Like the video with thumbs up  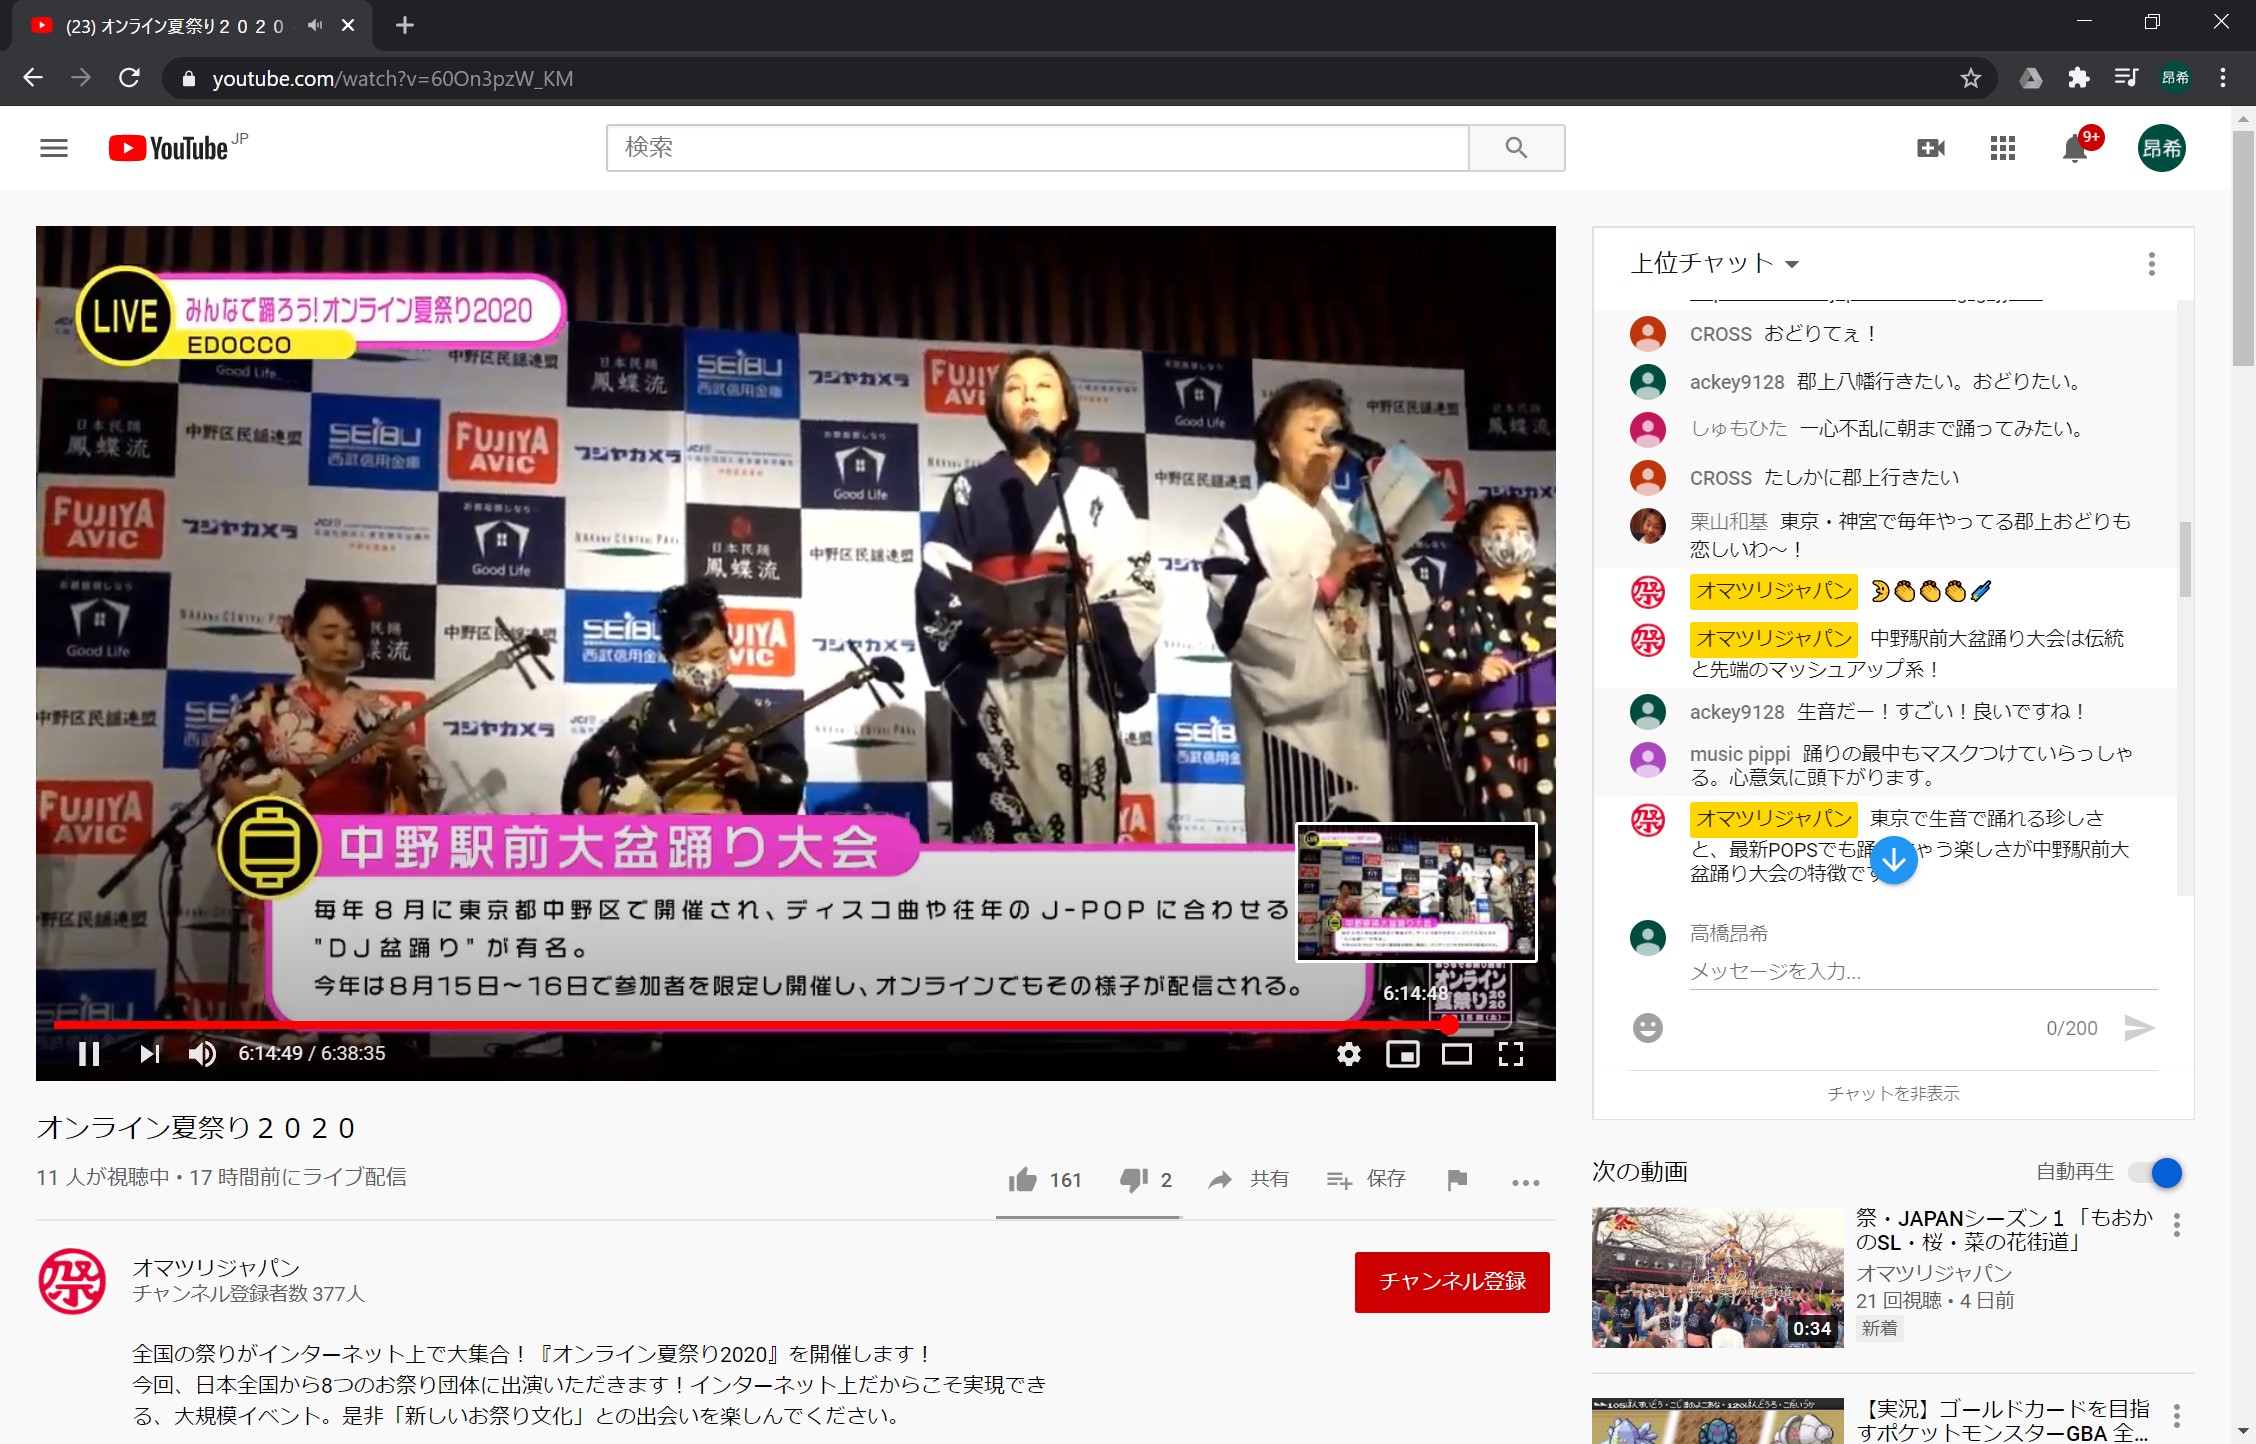click(x=1023, y=1180)
